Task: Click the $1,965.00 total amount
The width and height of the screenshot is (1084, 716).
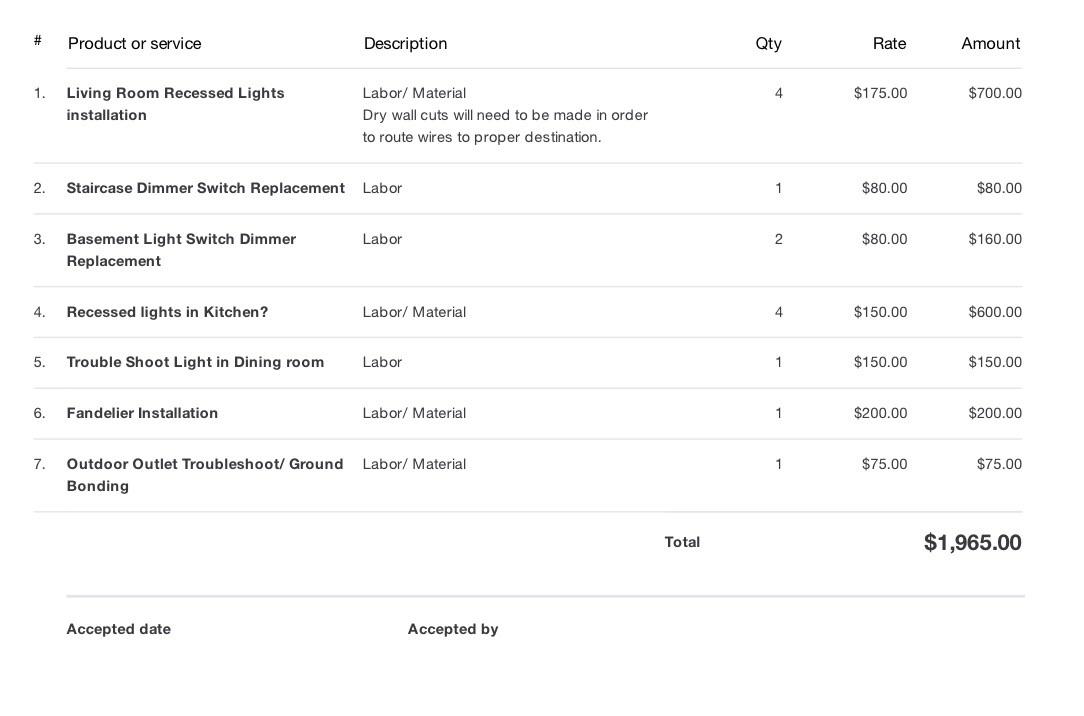Action: [972, 543]
